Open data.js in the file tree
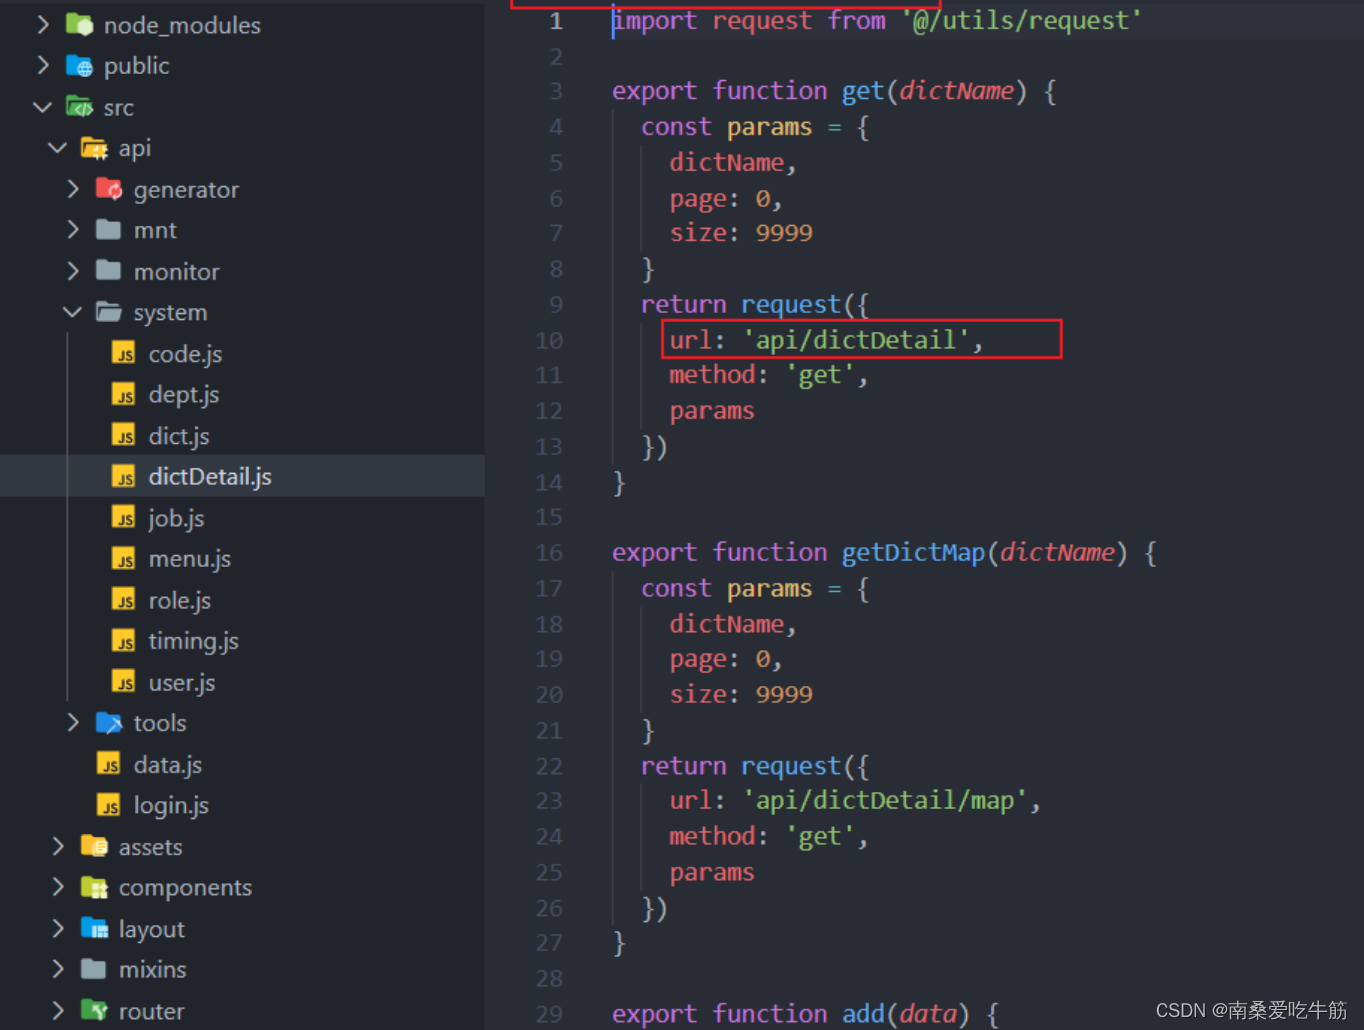1364x1030 pixels. coord(168,765)
